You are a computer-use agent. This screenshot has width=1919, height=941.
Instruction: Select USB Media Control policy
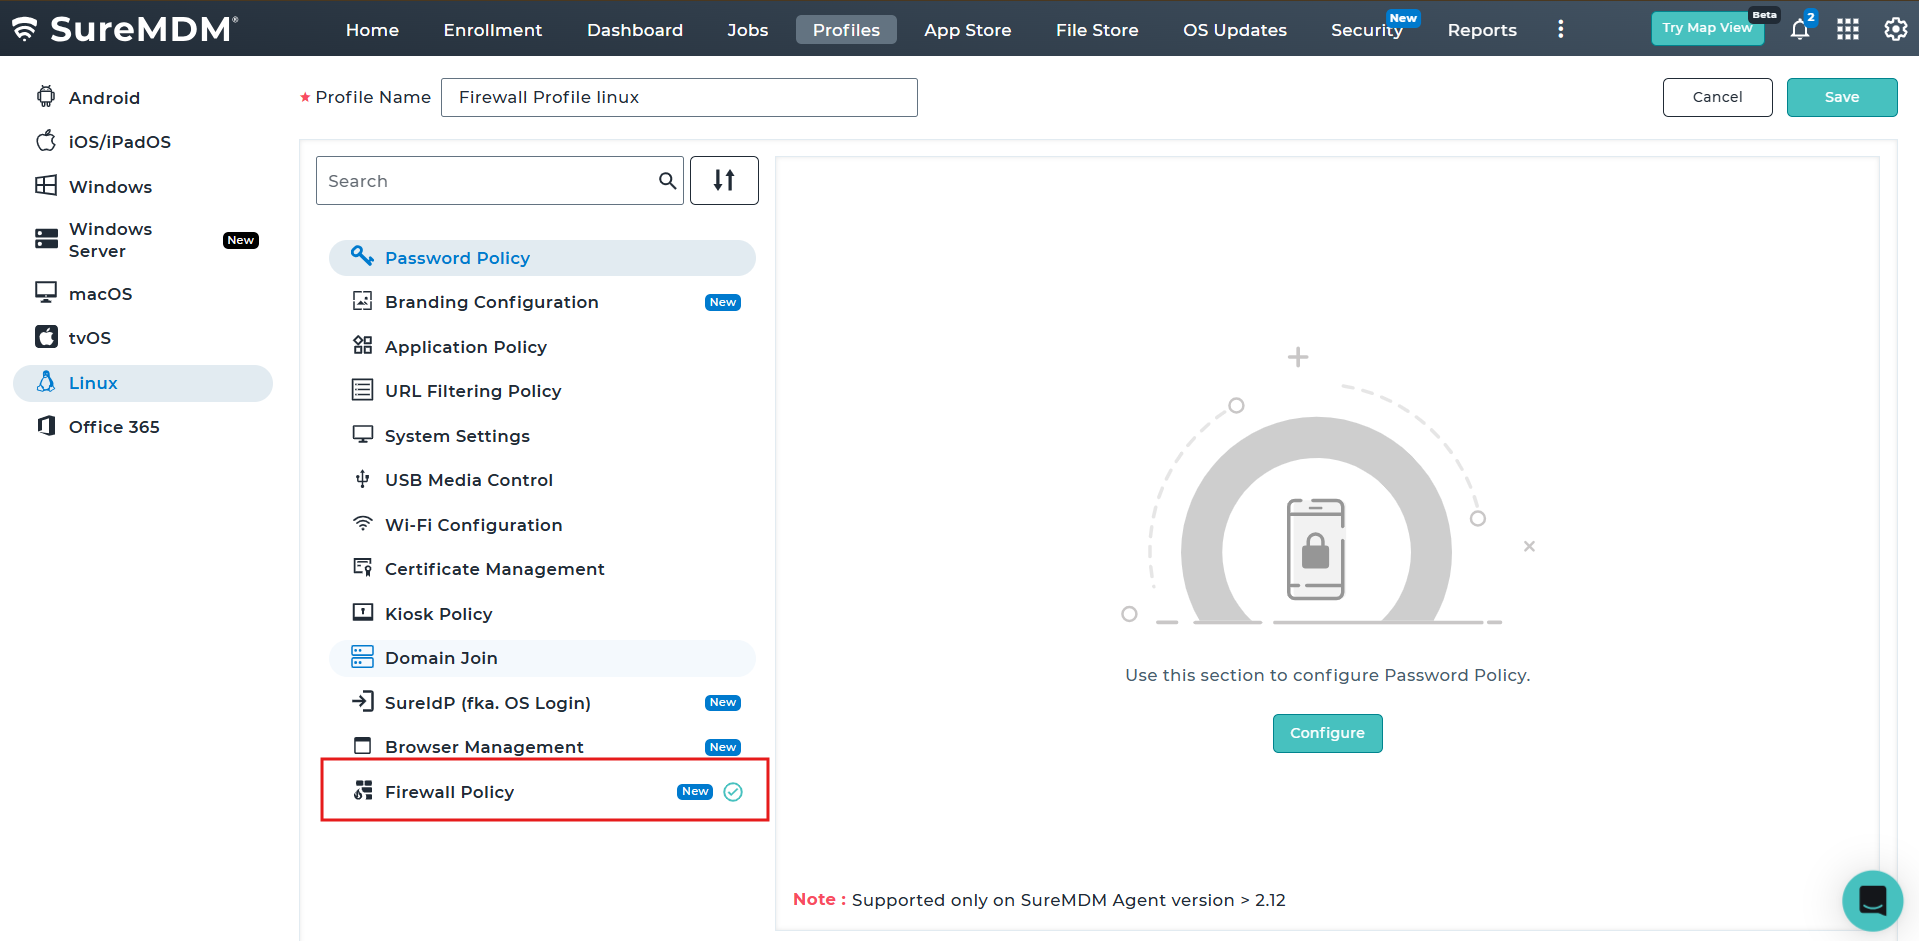(542, 480)
